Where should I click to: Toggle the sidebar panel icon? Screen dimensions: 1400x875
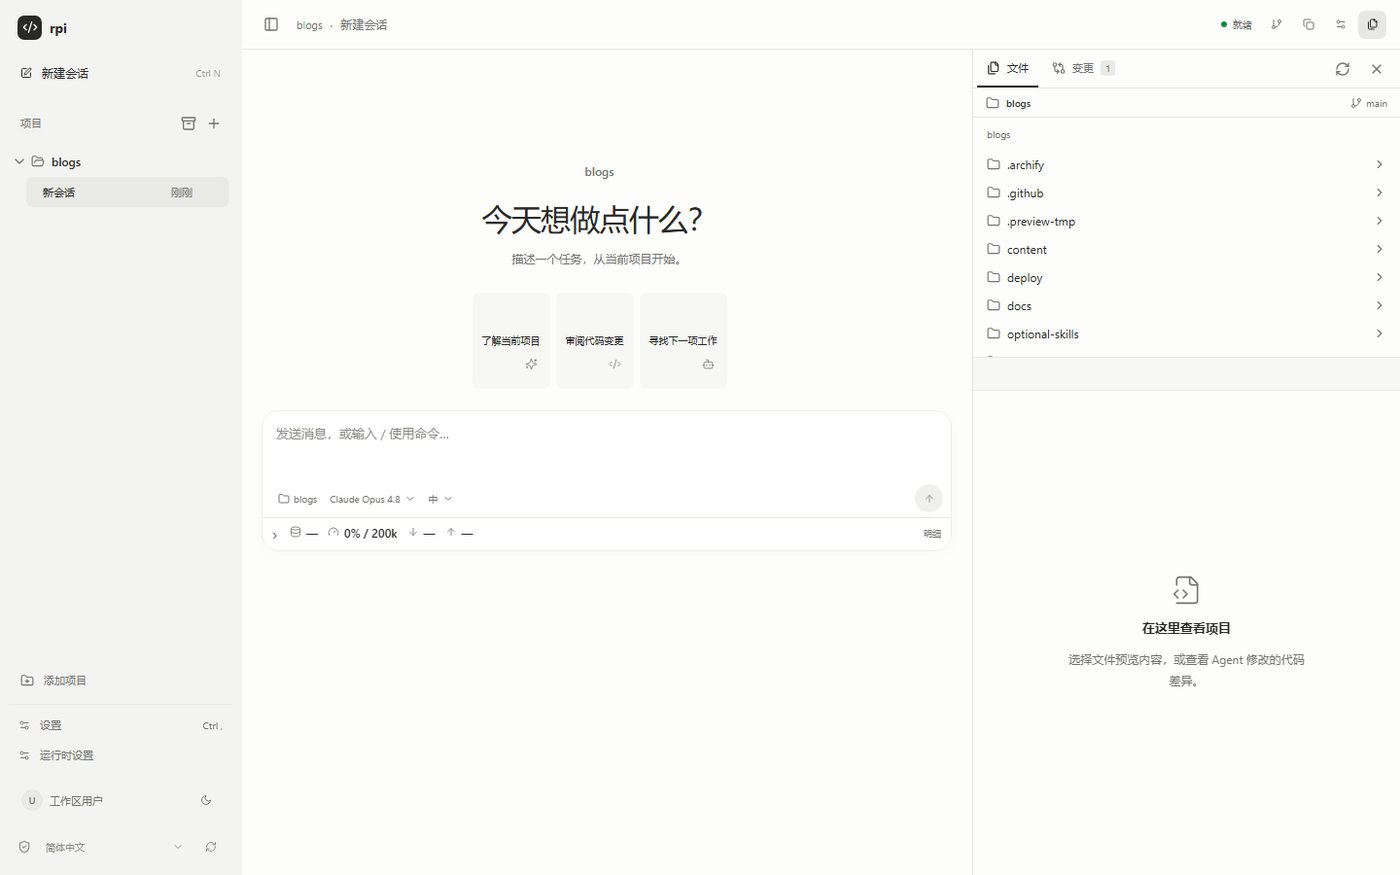tap(271, 24)
